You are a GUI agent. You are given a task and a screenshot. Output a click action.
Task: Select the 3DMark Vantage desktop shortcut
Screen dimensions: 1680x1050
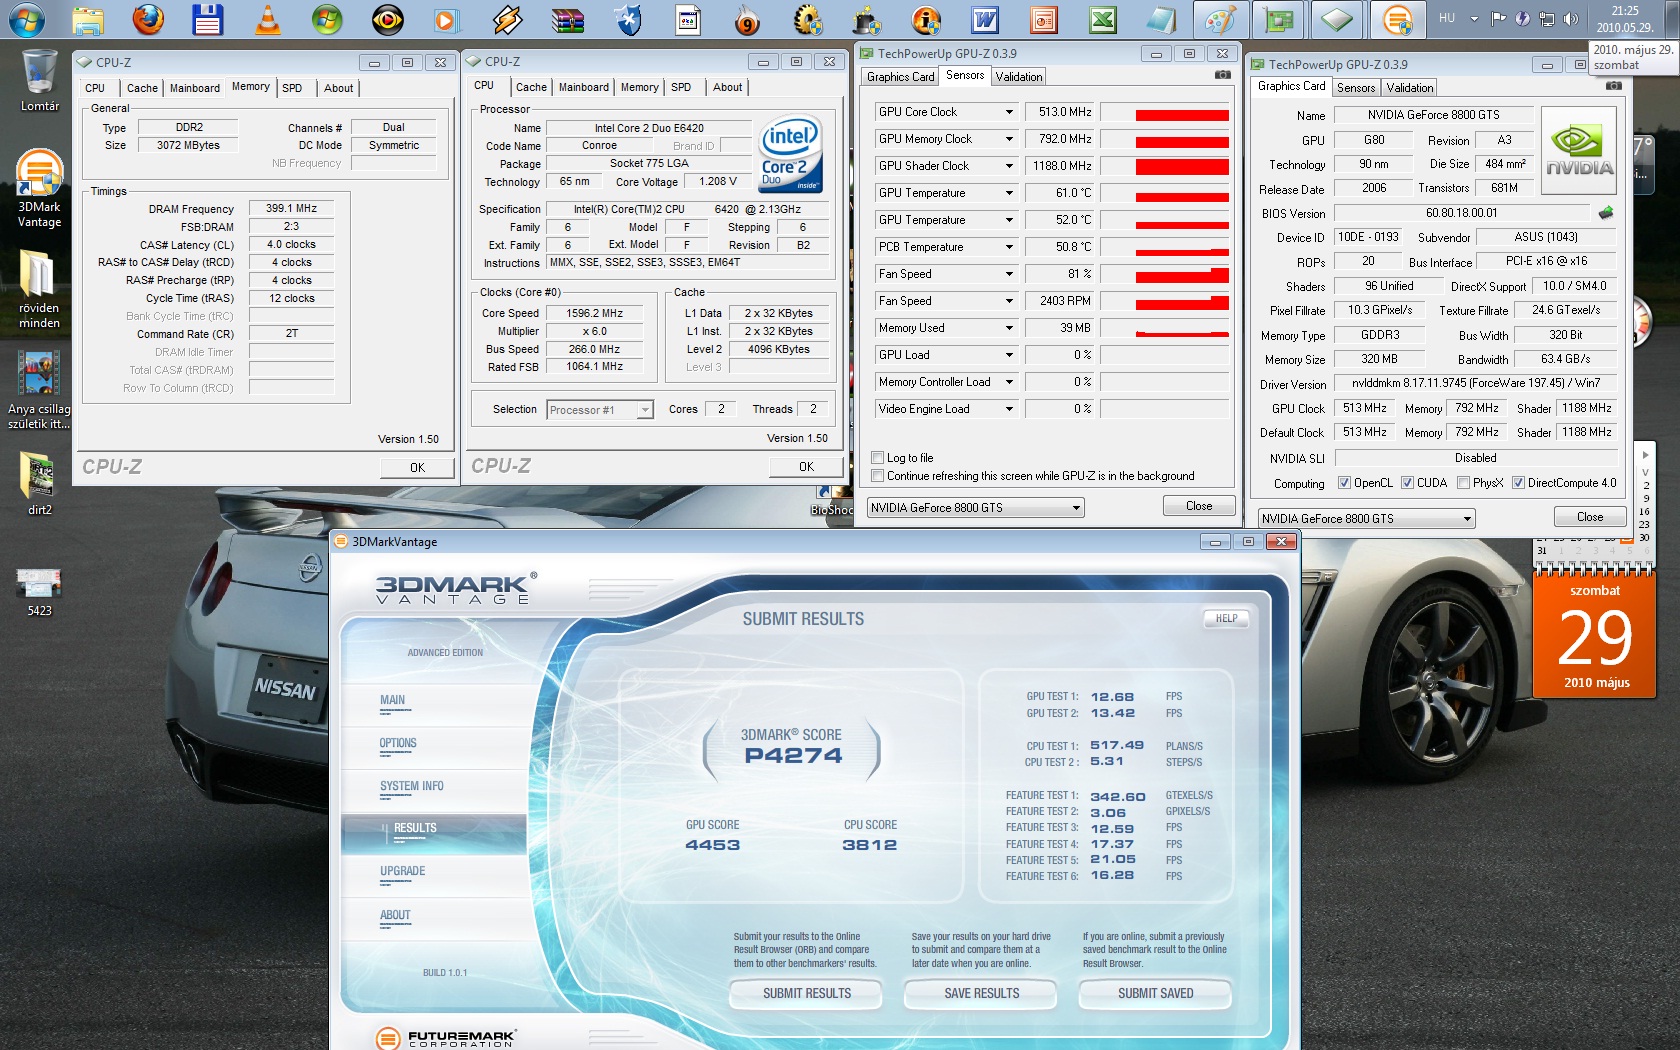[39, 189]
